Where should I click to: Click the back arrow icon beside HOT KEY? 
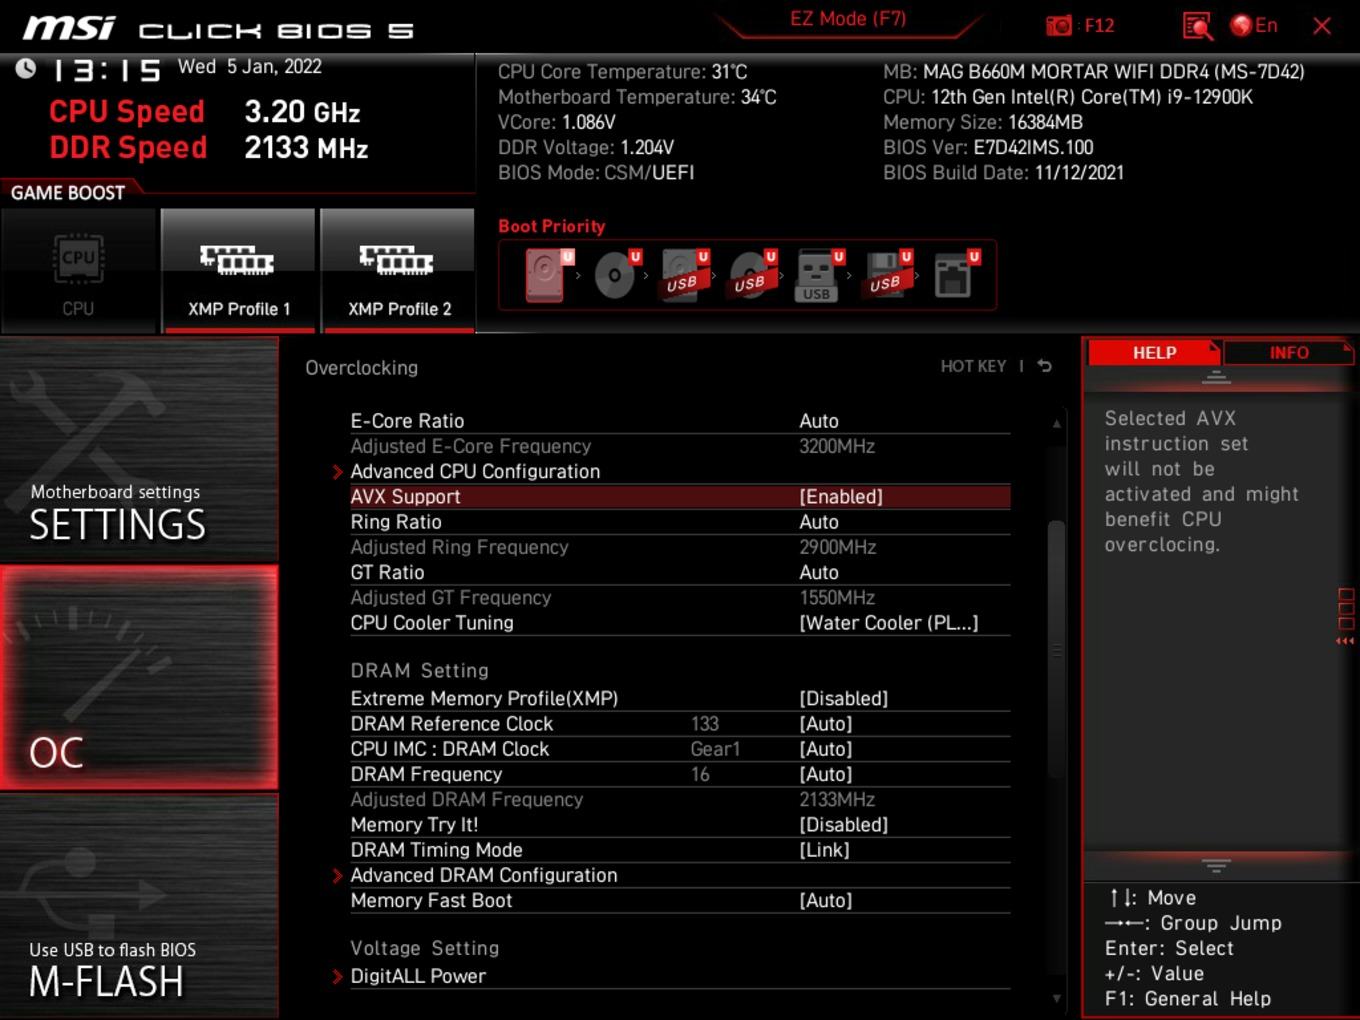point(1045,366)
